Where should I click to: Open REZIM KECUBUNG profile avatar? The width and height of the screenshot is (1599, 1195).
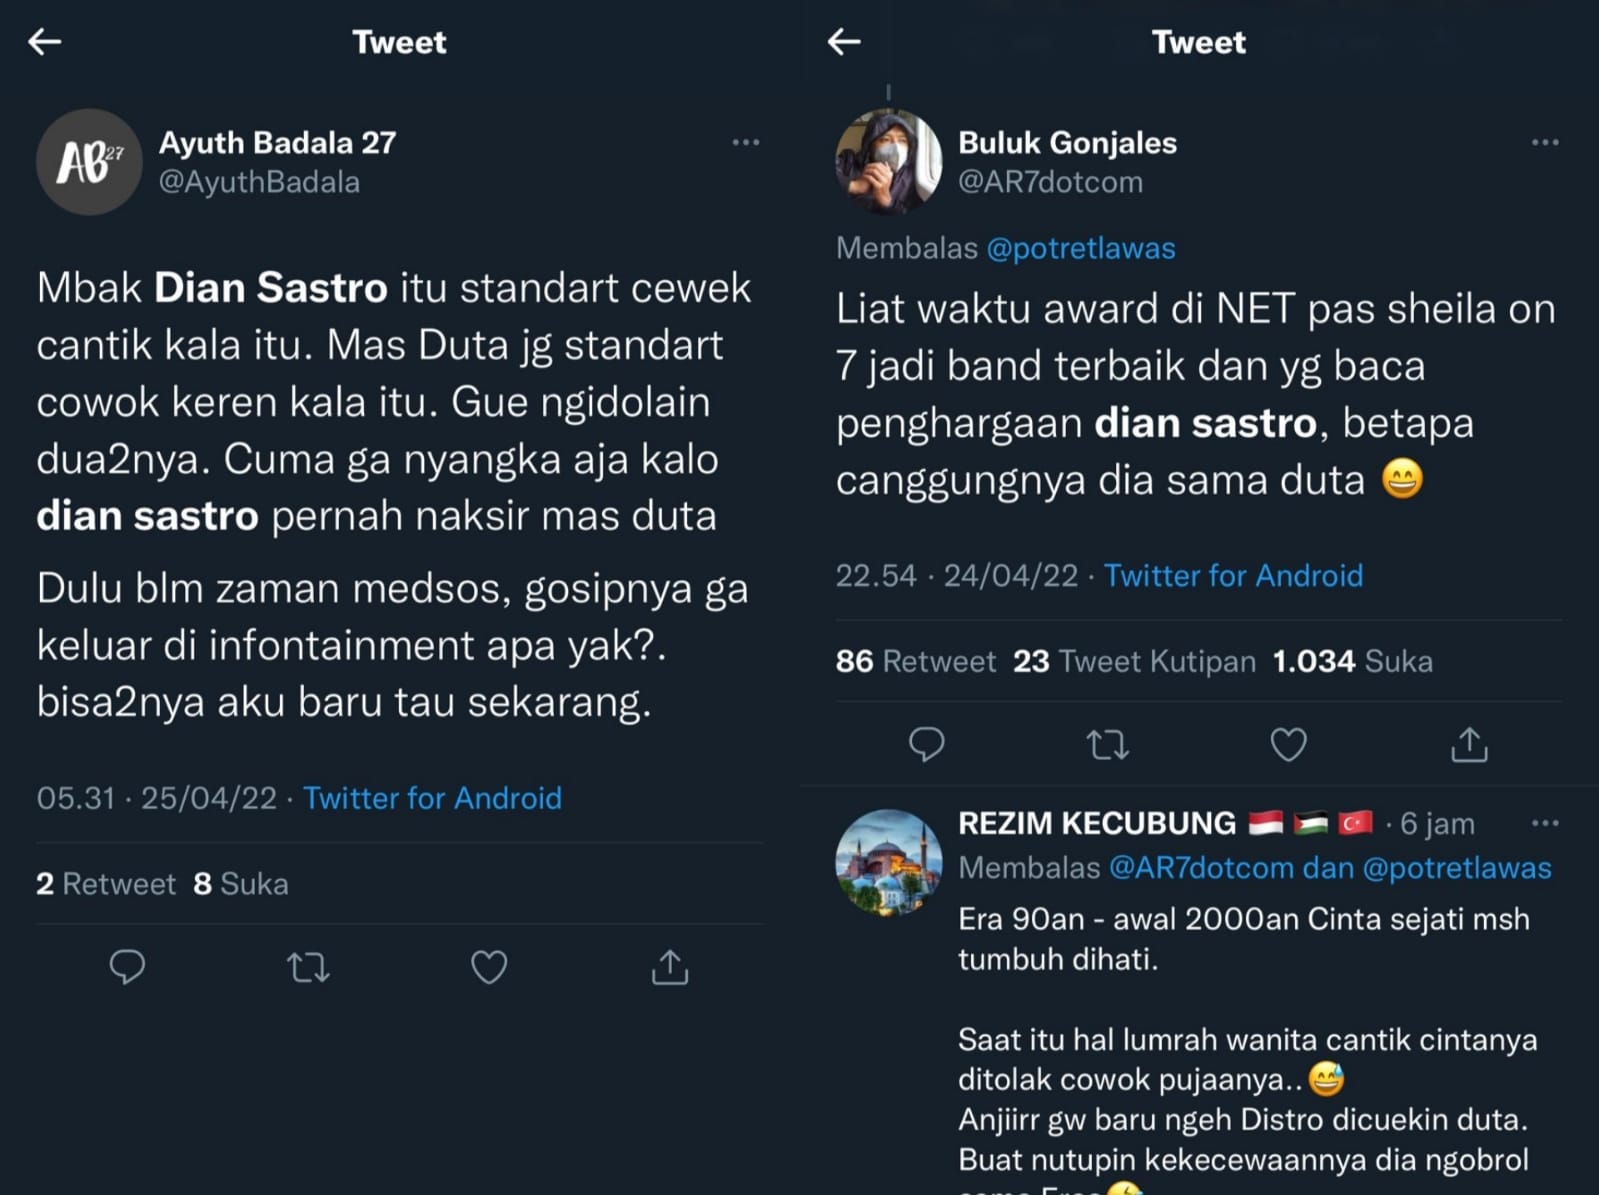(888, 862)
